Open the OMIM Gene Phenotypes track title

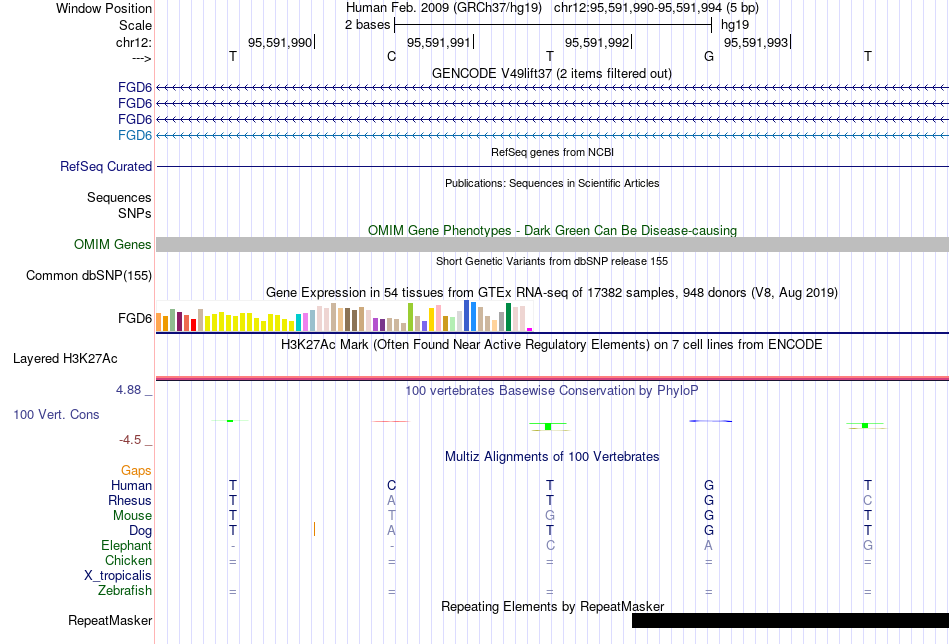(x=552, y=230)
